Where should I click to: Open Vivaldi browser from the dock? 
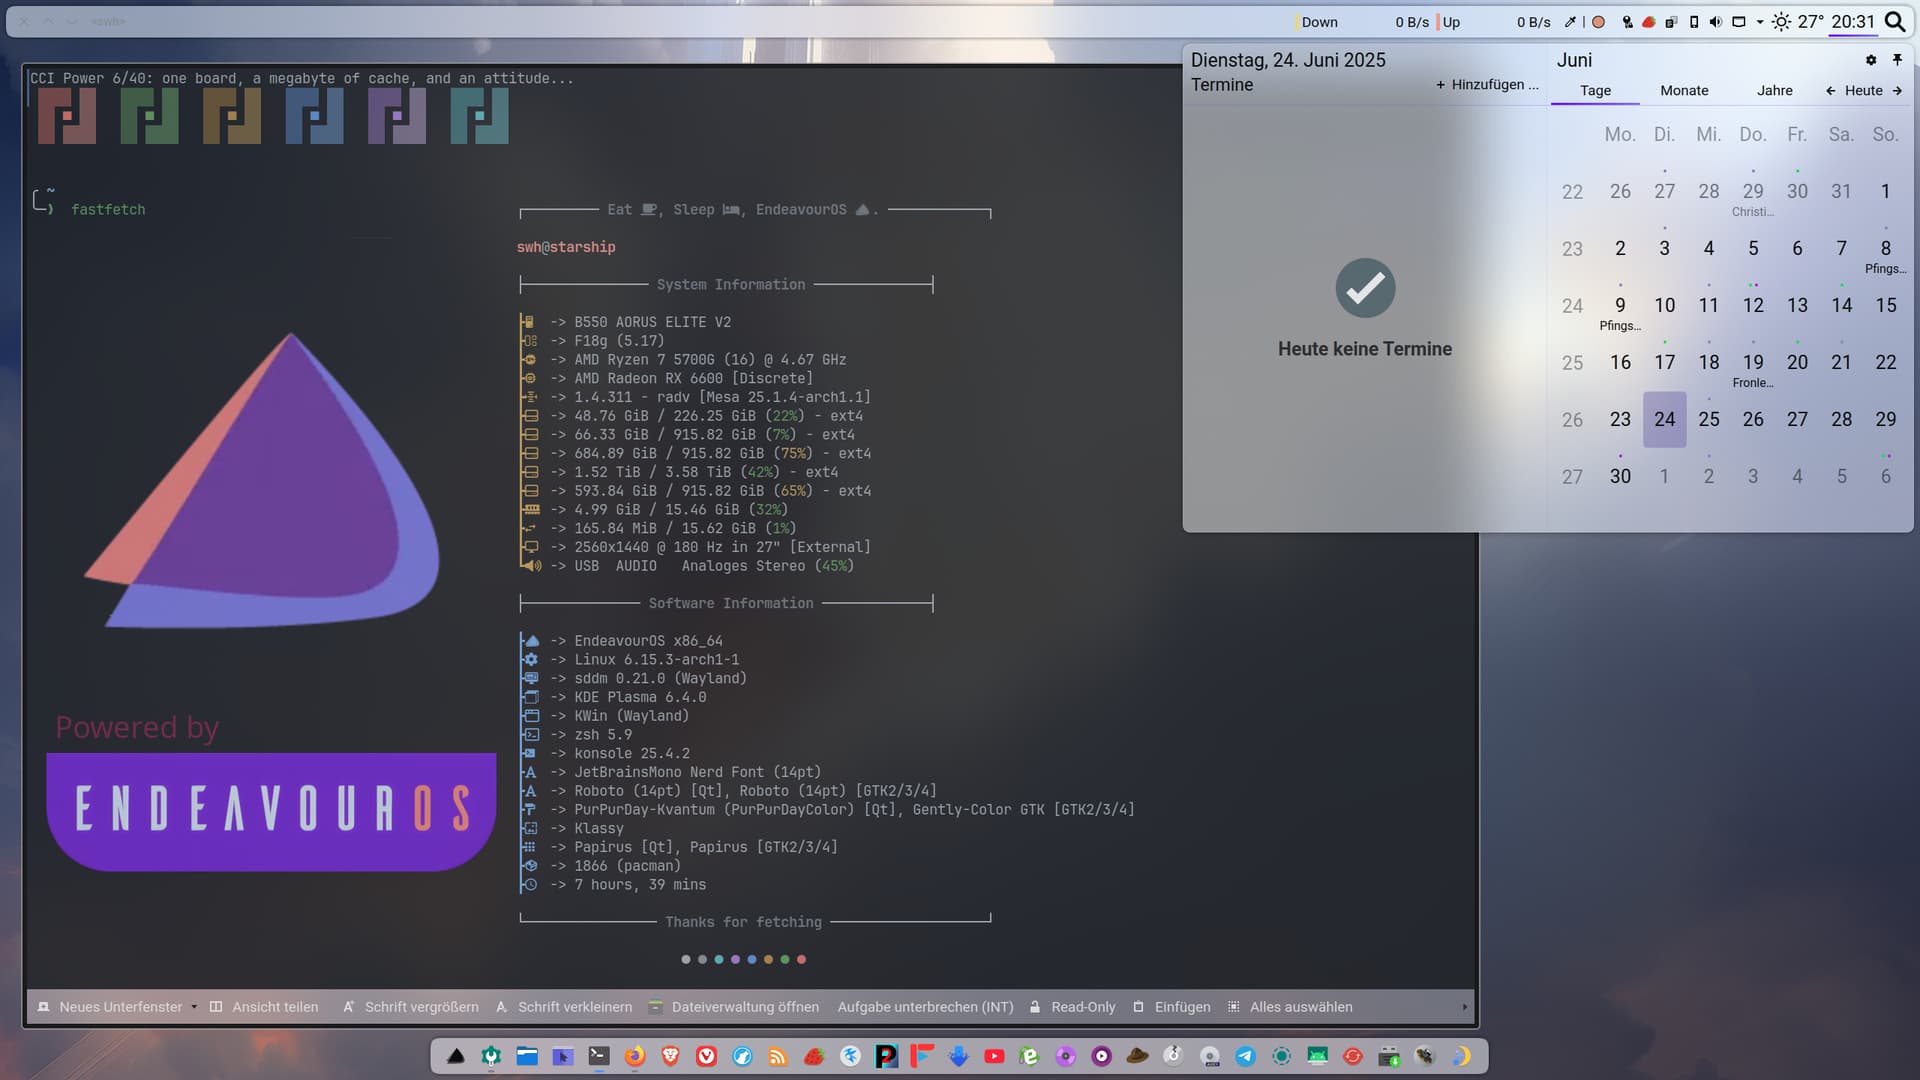[x=706, y=1056]
